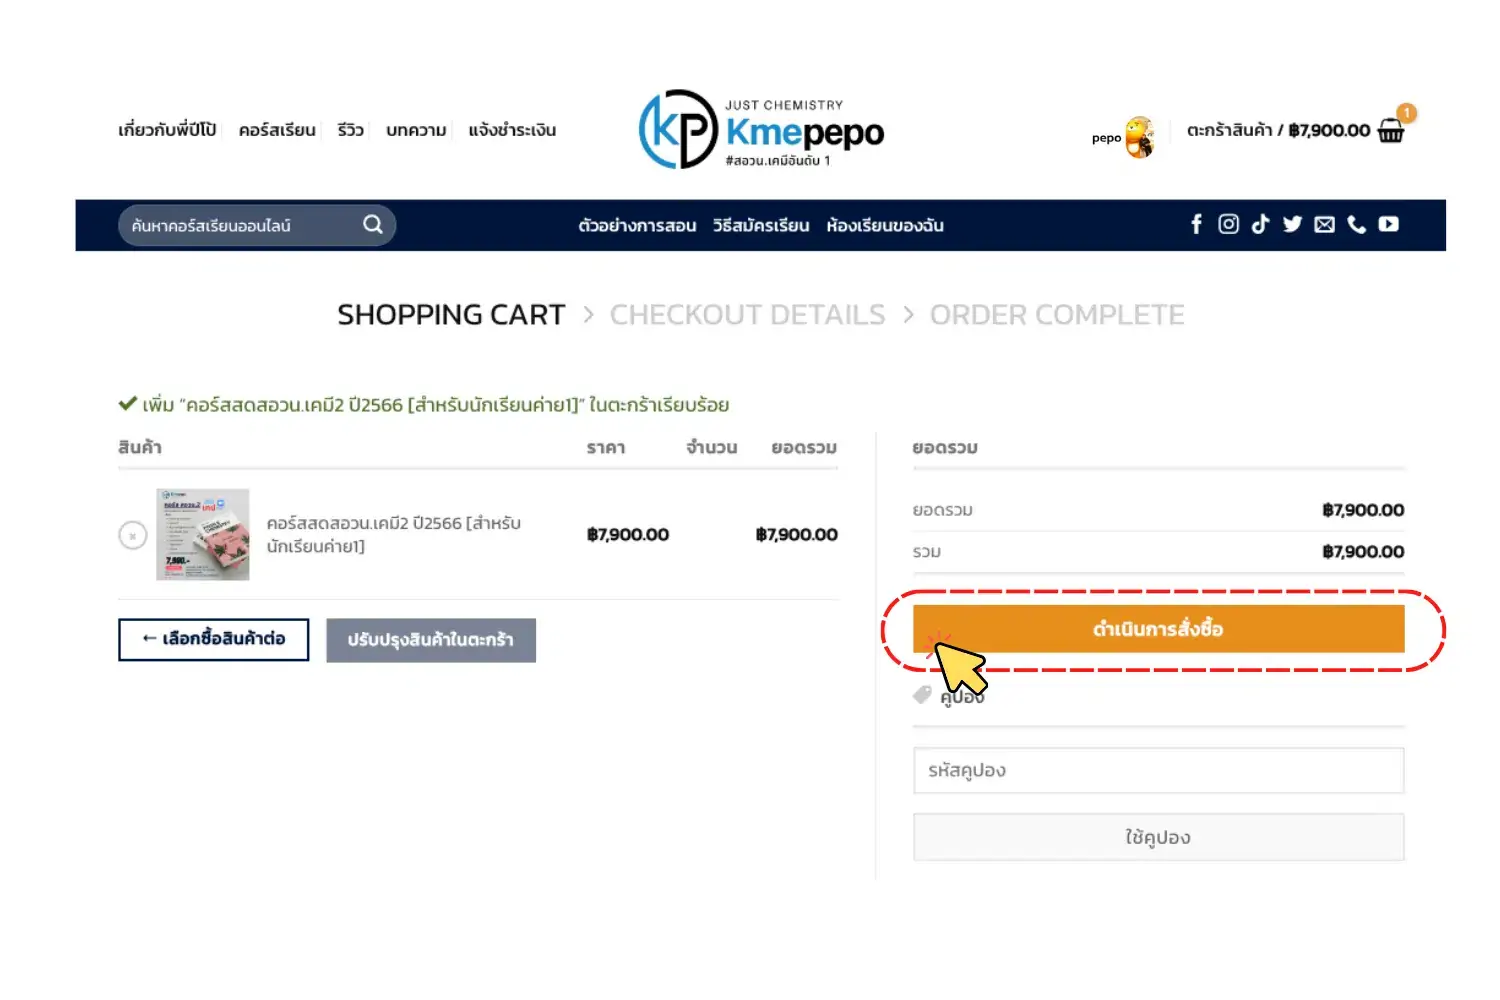Click the รหัสคูปอง input field
Viewport: 1500px width, 1000px height.
pyautogui.click(x=1158, y=770)
